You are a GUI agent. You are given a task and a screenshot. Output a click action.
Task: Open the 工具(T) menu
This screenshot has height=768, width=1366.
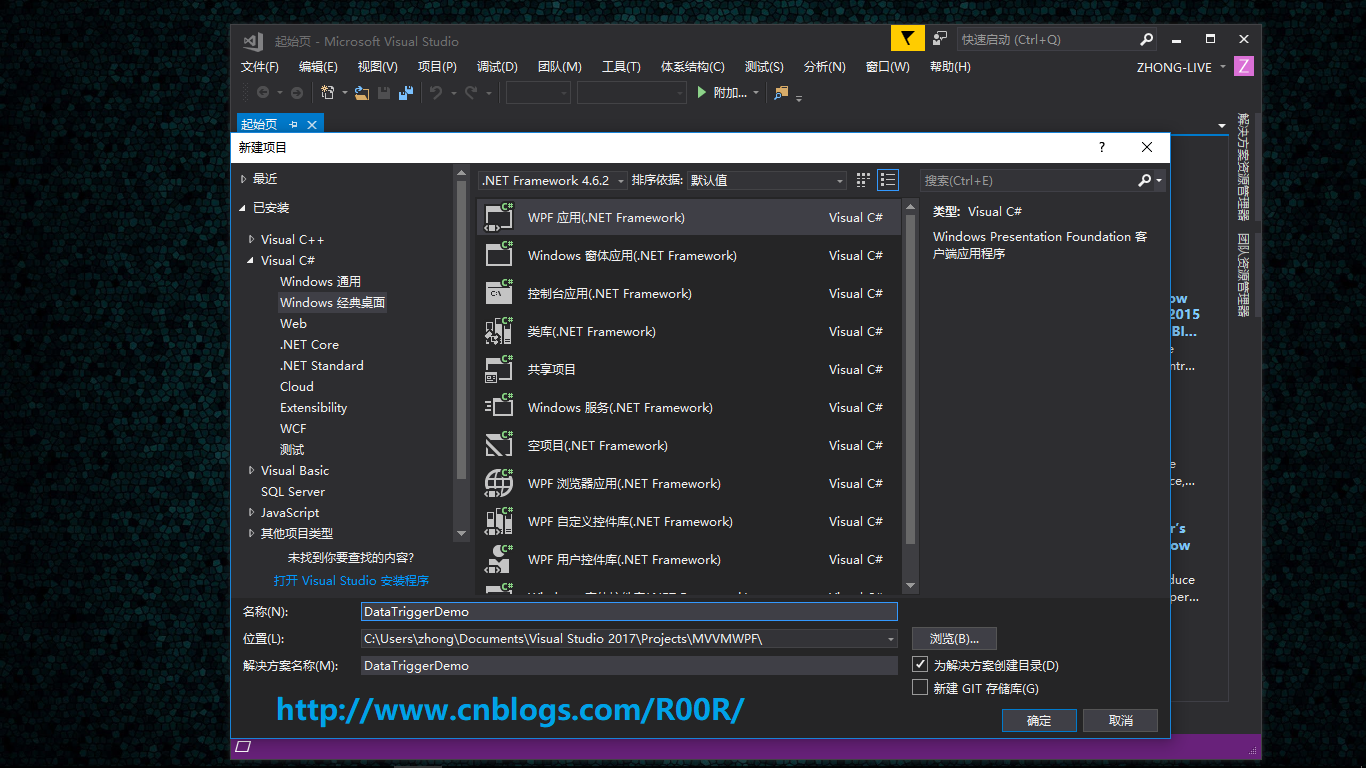(x=621, y=67)
